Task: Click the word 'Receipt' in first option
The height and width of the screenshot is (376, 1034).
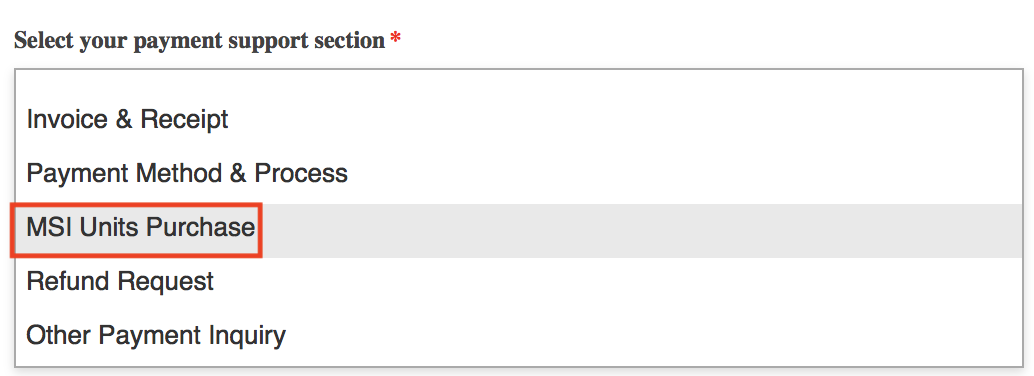Action: [184, 119]
